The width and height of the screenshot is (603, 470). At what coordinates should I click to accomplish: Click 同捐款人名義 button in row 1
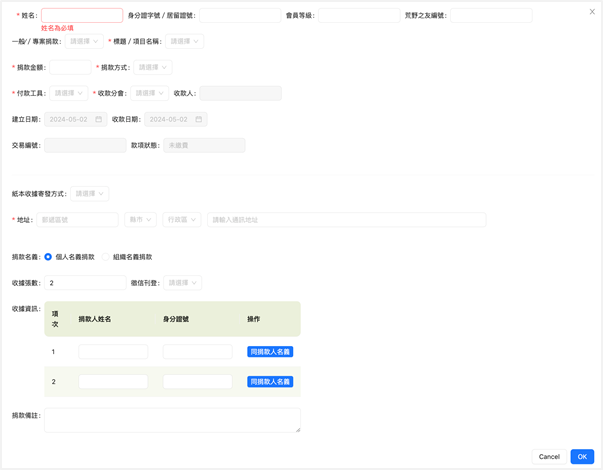[270, 352]
